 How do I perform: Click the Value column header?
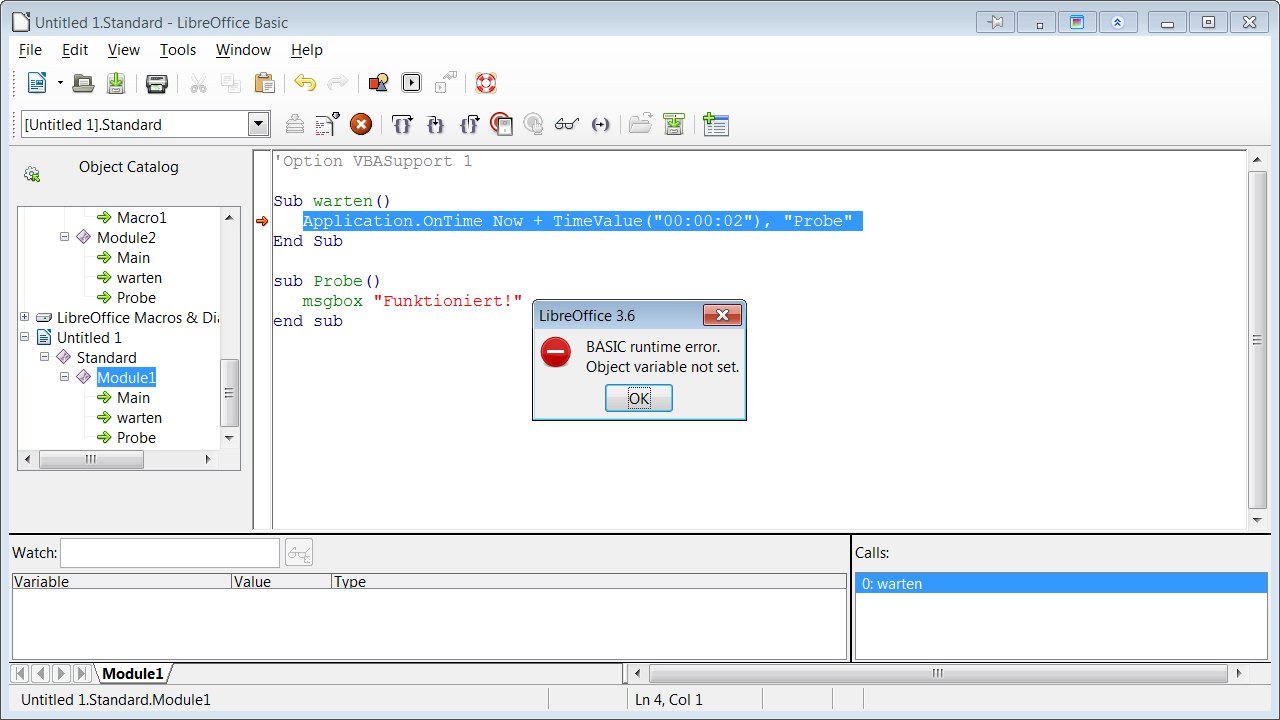(x=281, y=581)
